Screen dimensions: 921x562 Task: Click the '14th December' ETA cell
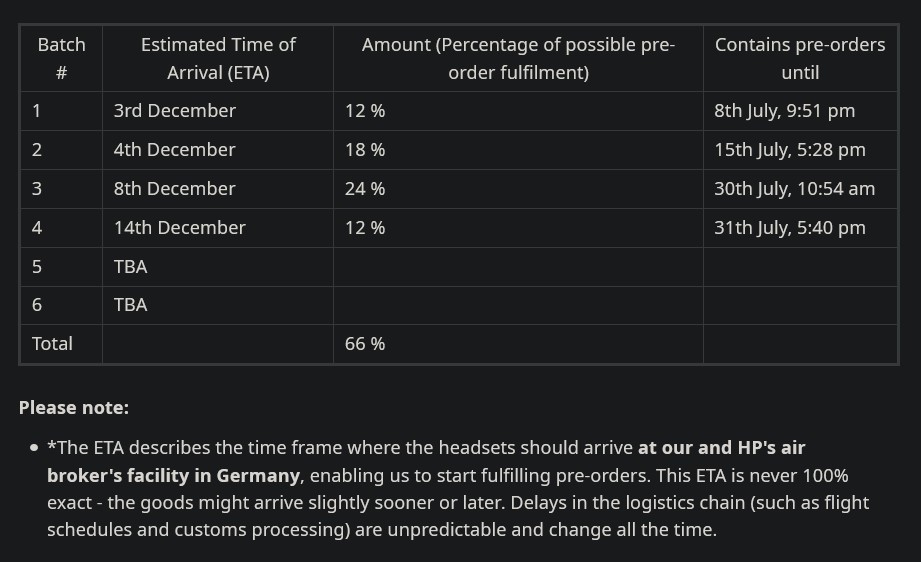pyautogui.click(x=218, y=228)
